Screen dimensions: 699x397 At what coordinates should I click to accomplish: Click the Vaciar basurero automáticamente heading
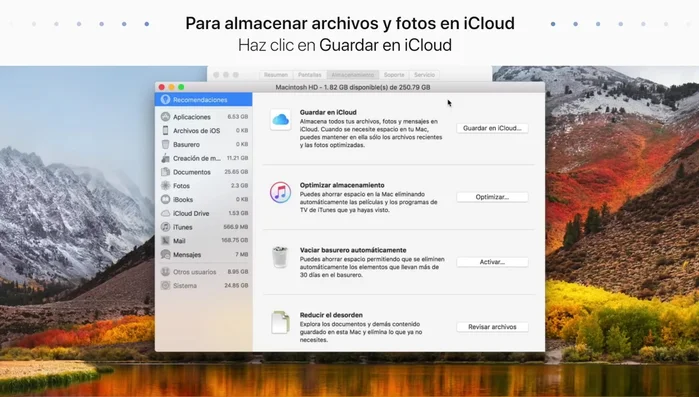pos(353,250)
